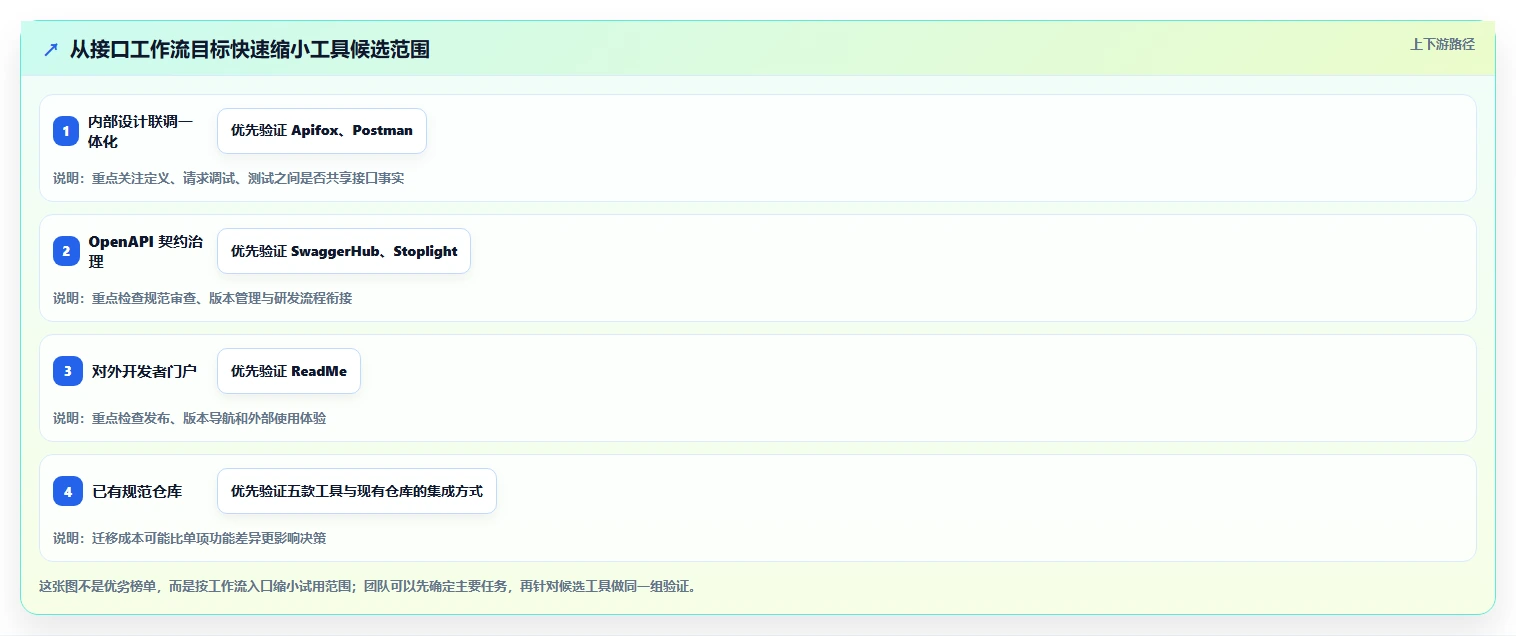This screenshot has width=1516, height=636.
Task: Select the OpenAPI 契约治理 label
Action: pos(145,251)
